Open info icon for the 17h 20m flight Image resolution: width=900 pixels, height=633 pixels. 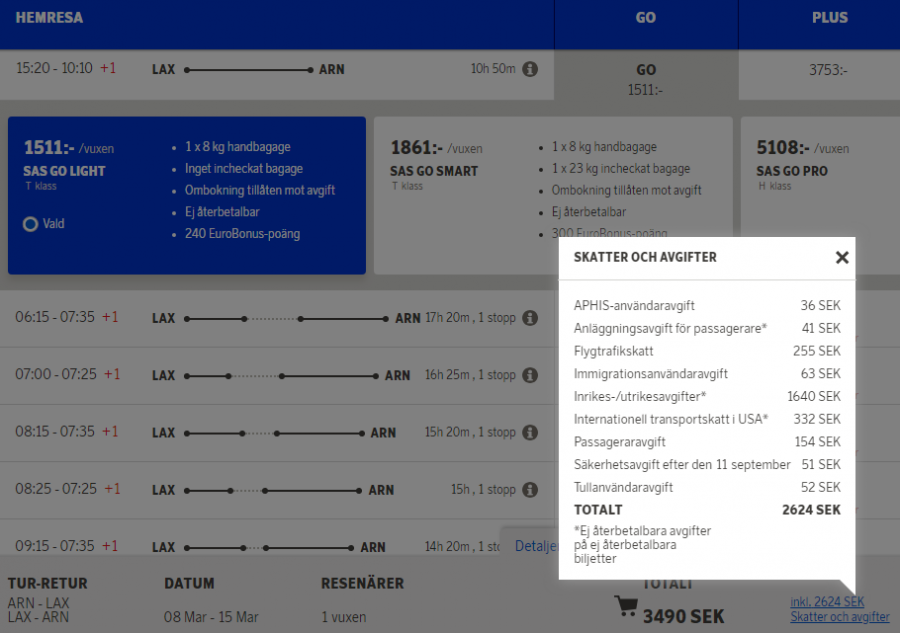tap(530, 318)
